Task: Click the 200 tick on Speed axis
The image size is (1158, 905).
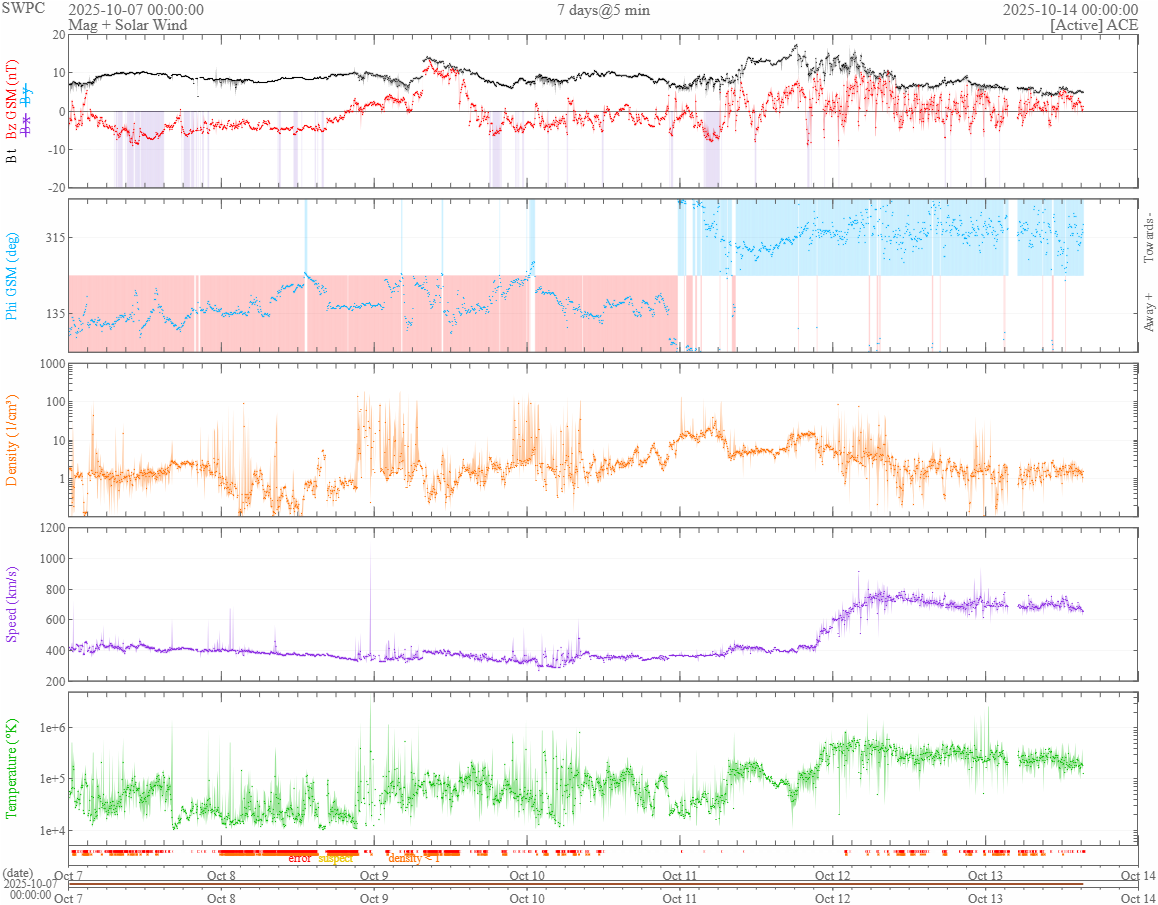Action: pyautogui.click(x=55, y=681)
